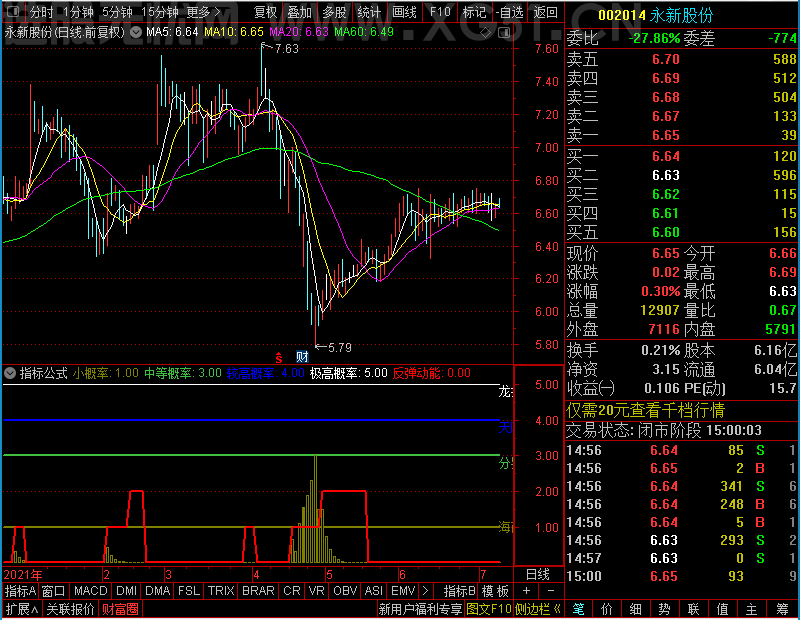
Task: Switch indicator to BRAR
Action: [258, 591]
